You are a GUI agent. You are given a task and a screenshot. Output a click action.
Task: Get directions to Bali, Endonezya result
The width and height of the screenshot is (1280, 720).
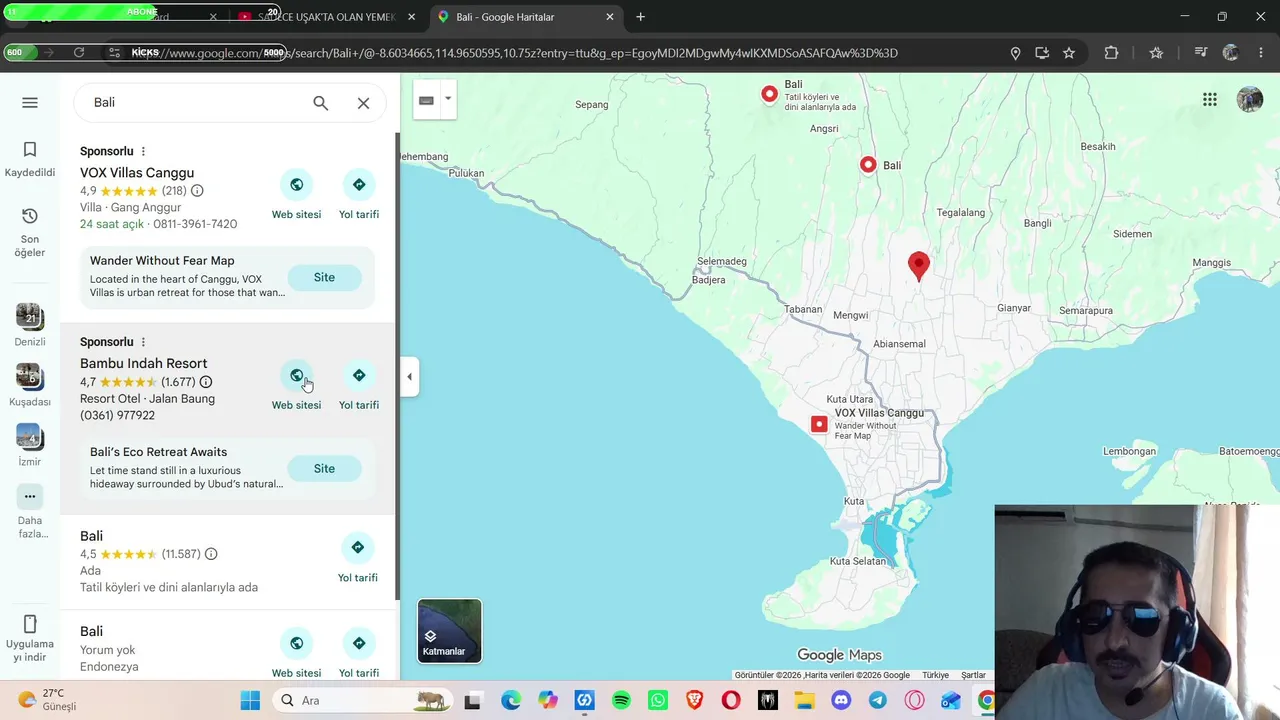[x=359, y=643]
